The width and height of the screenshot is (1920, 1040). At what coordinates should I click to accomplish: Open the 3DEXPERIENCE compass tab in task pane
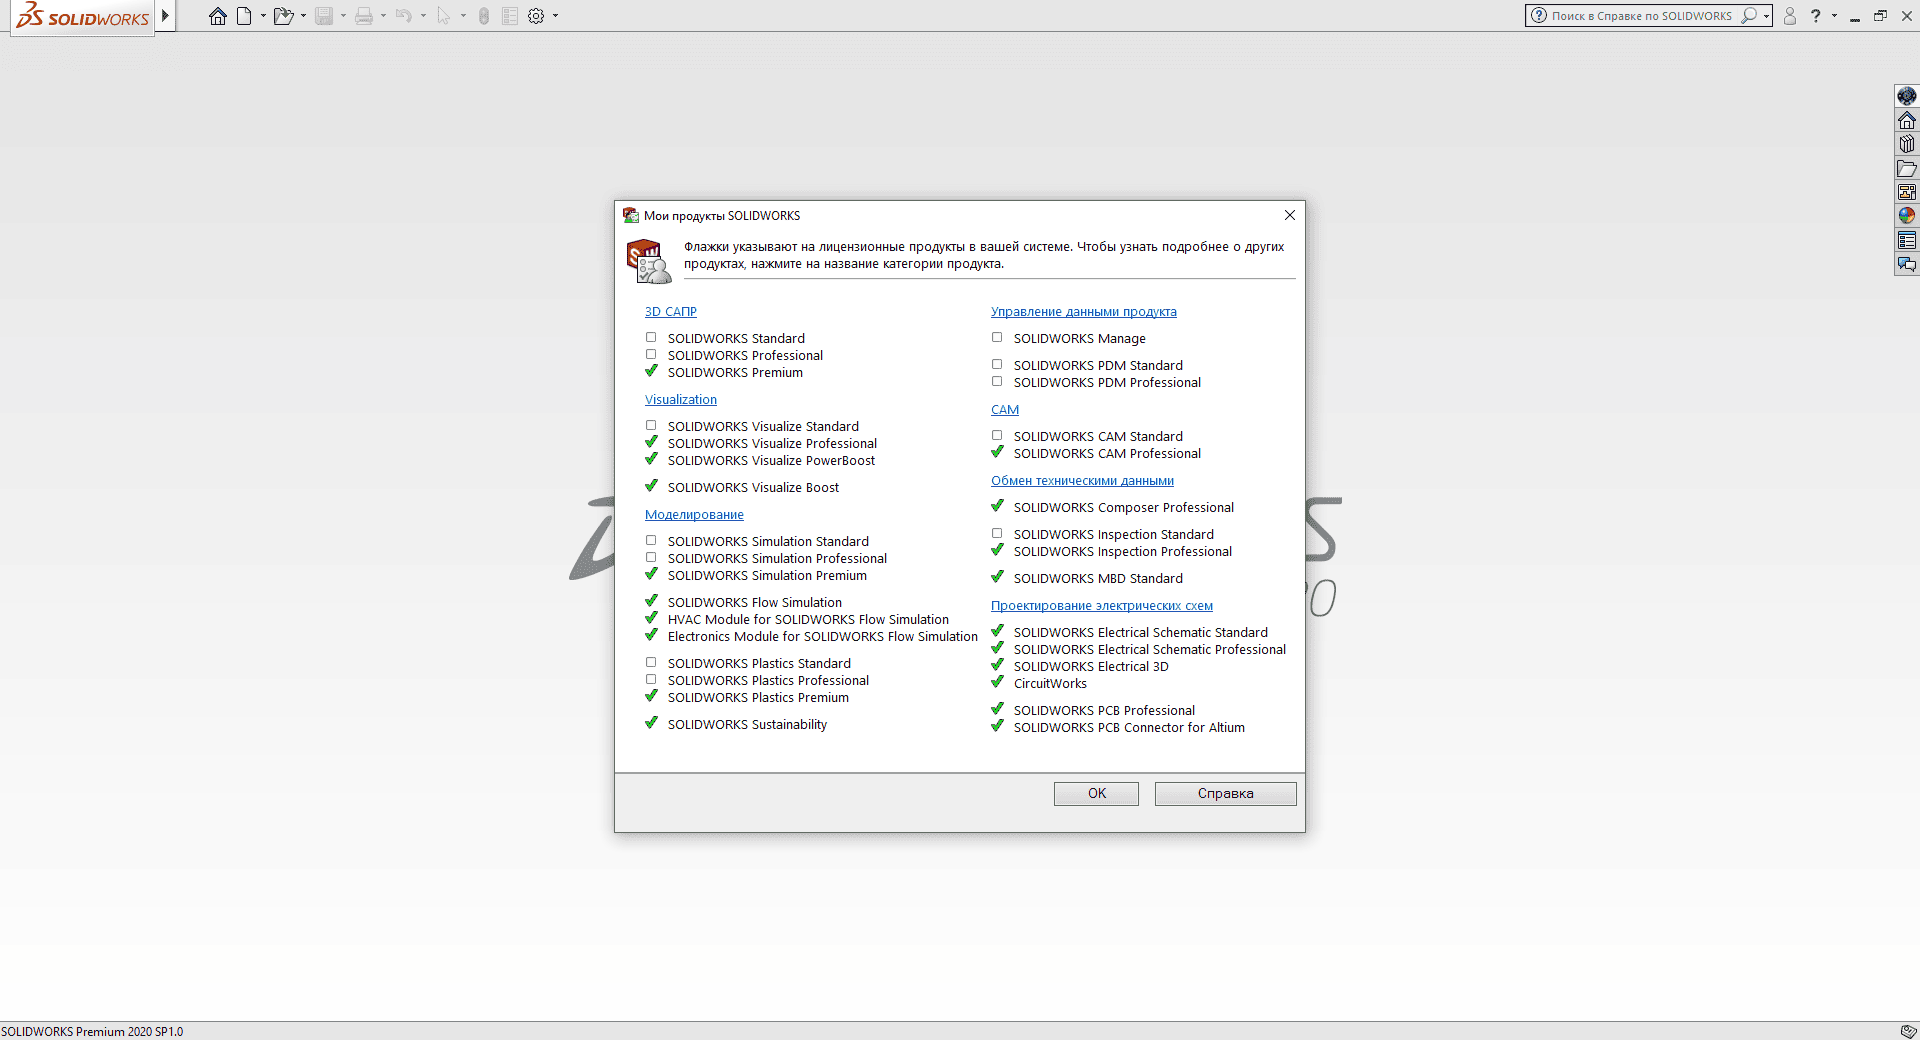click(x=1907, y=96)
